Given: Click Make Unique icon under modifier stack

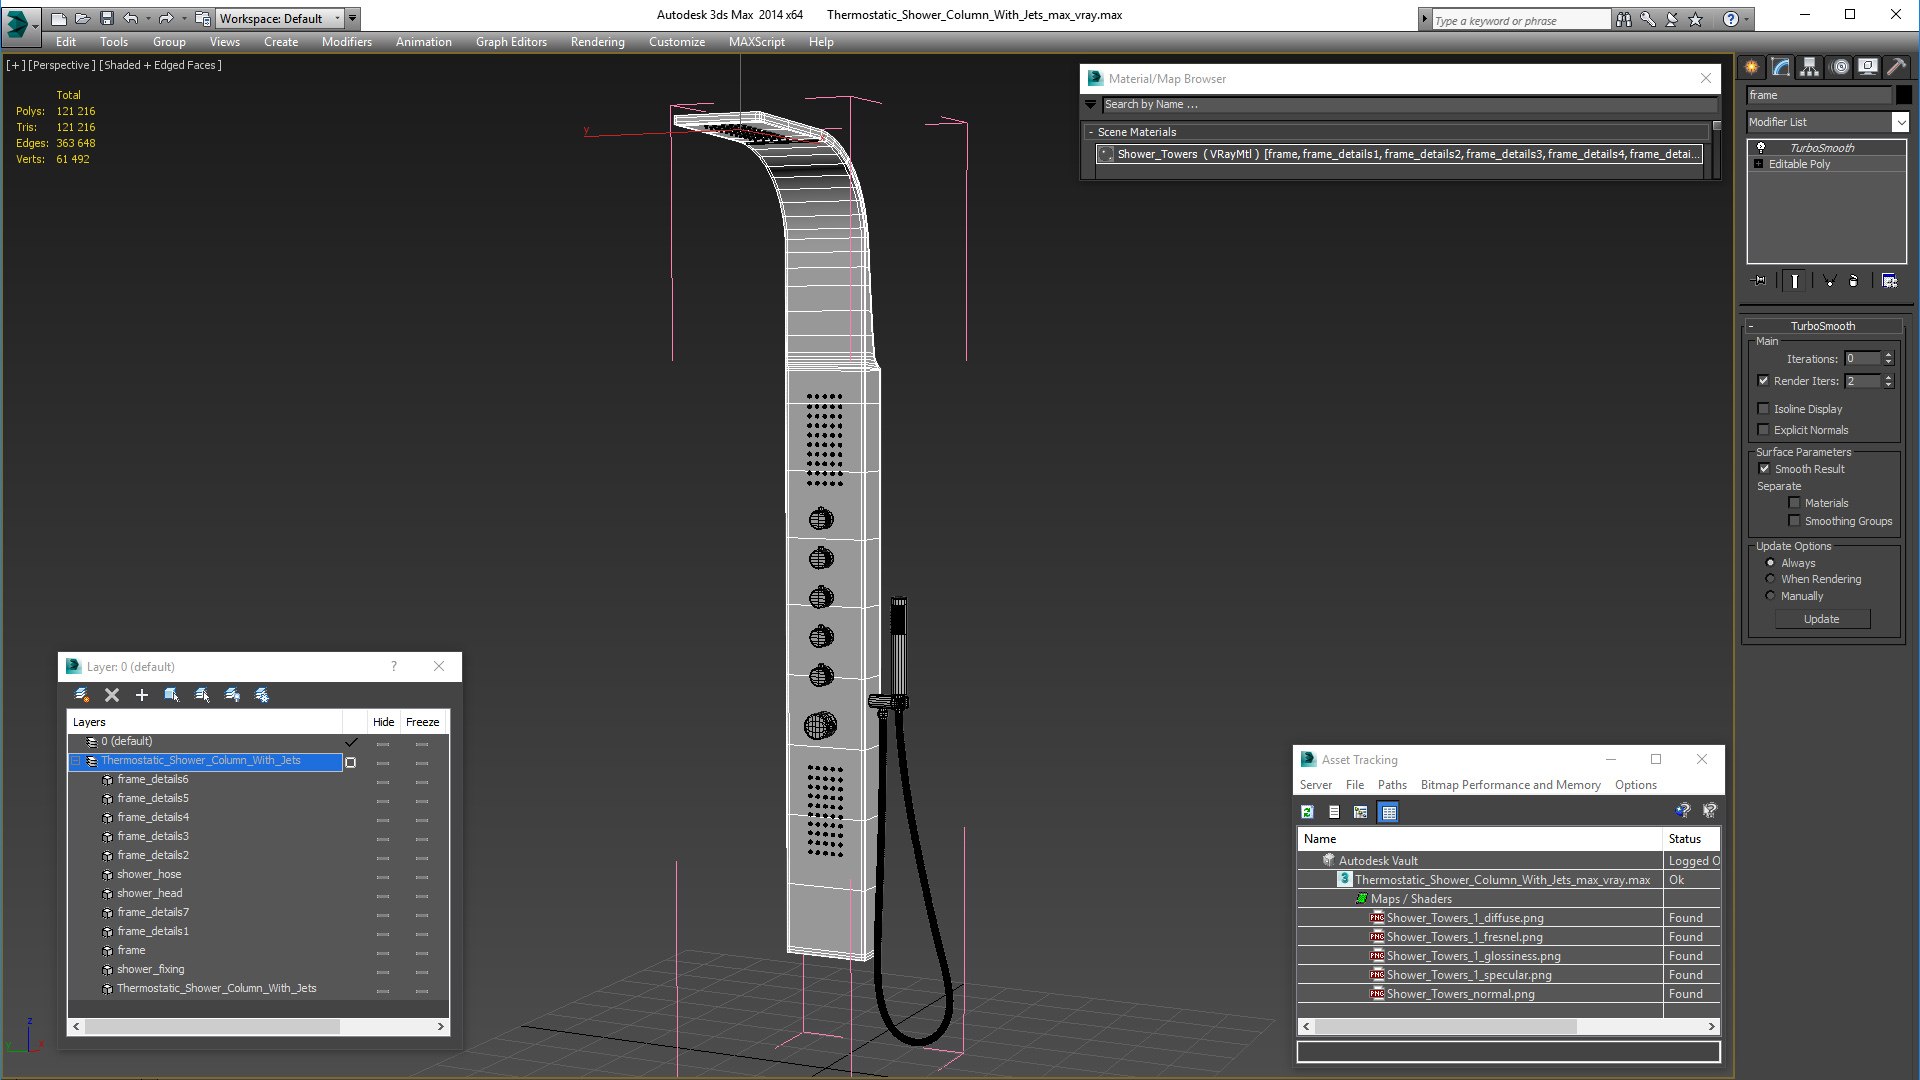Looking at the screenshot, I should point(1829,281).
